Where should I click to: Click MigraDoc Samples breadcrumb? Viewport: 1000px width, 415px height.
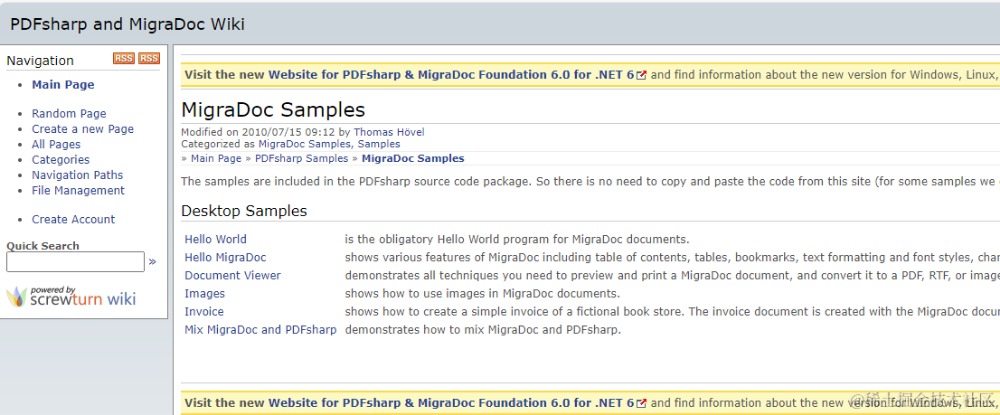pyautogui.click(x=413, y=158)
